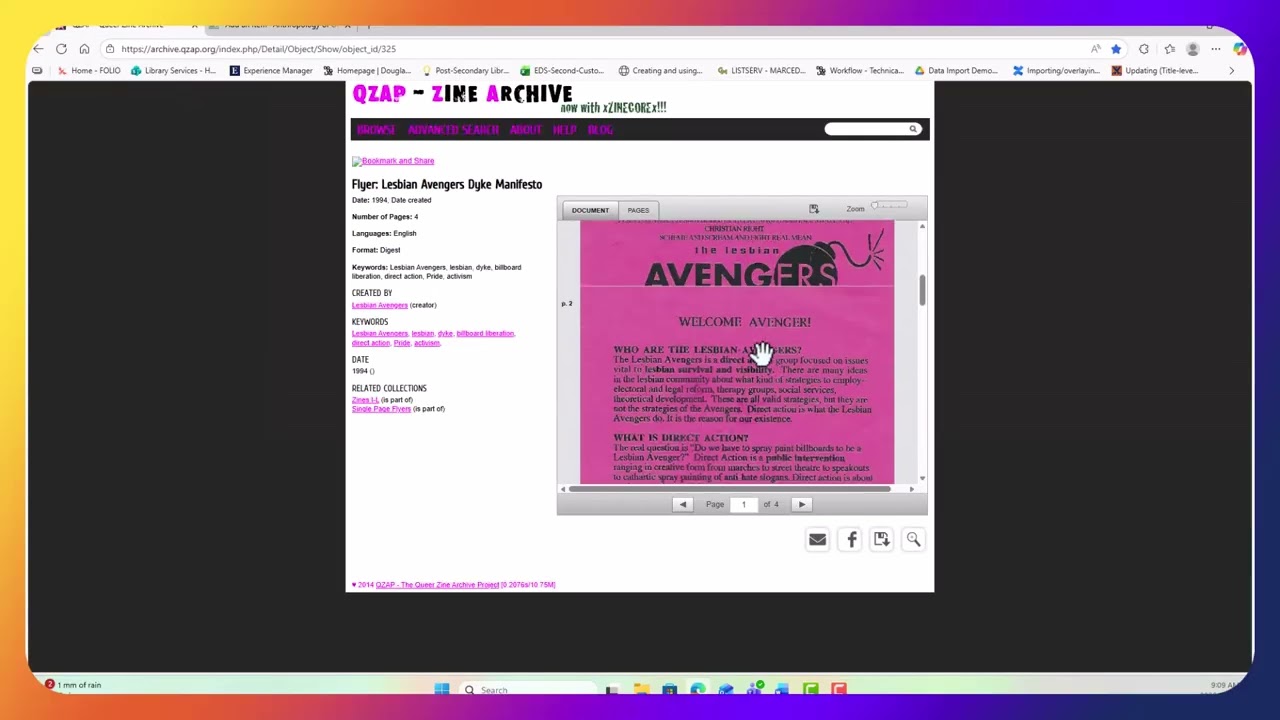
Task: Share on Facebook via the f icon
Action: (x=851, y=540)
